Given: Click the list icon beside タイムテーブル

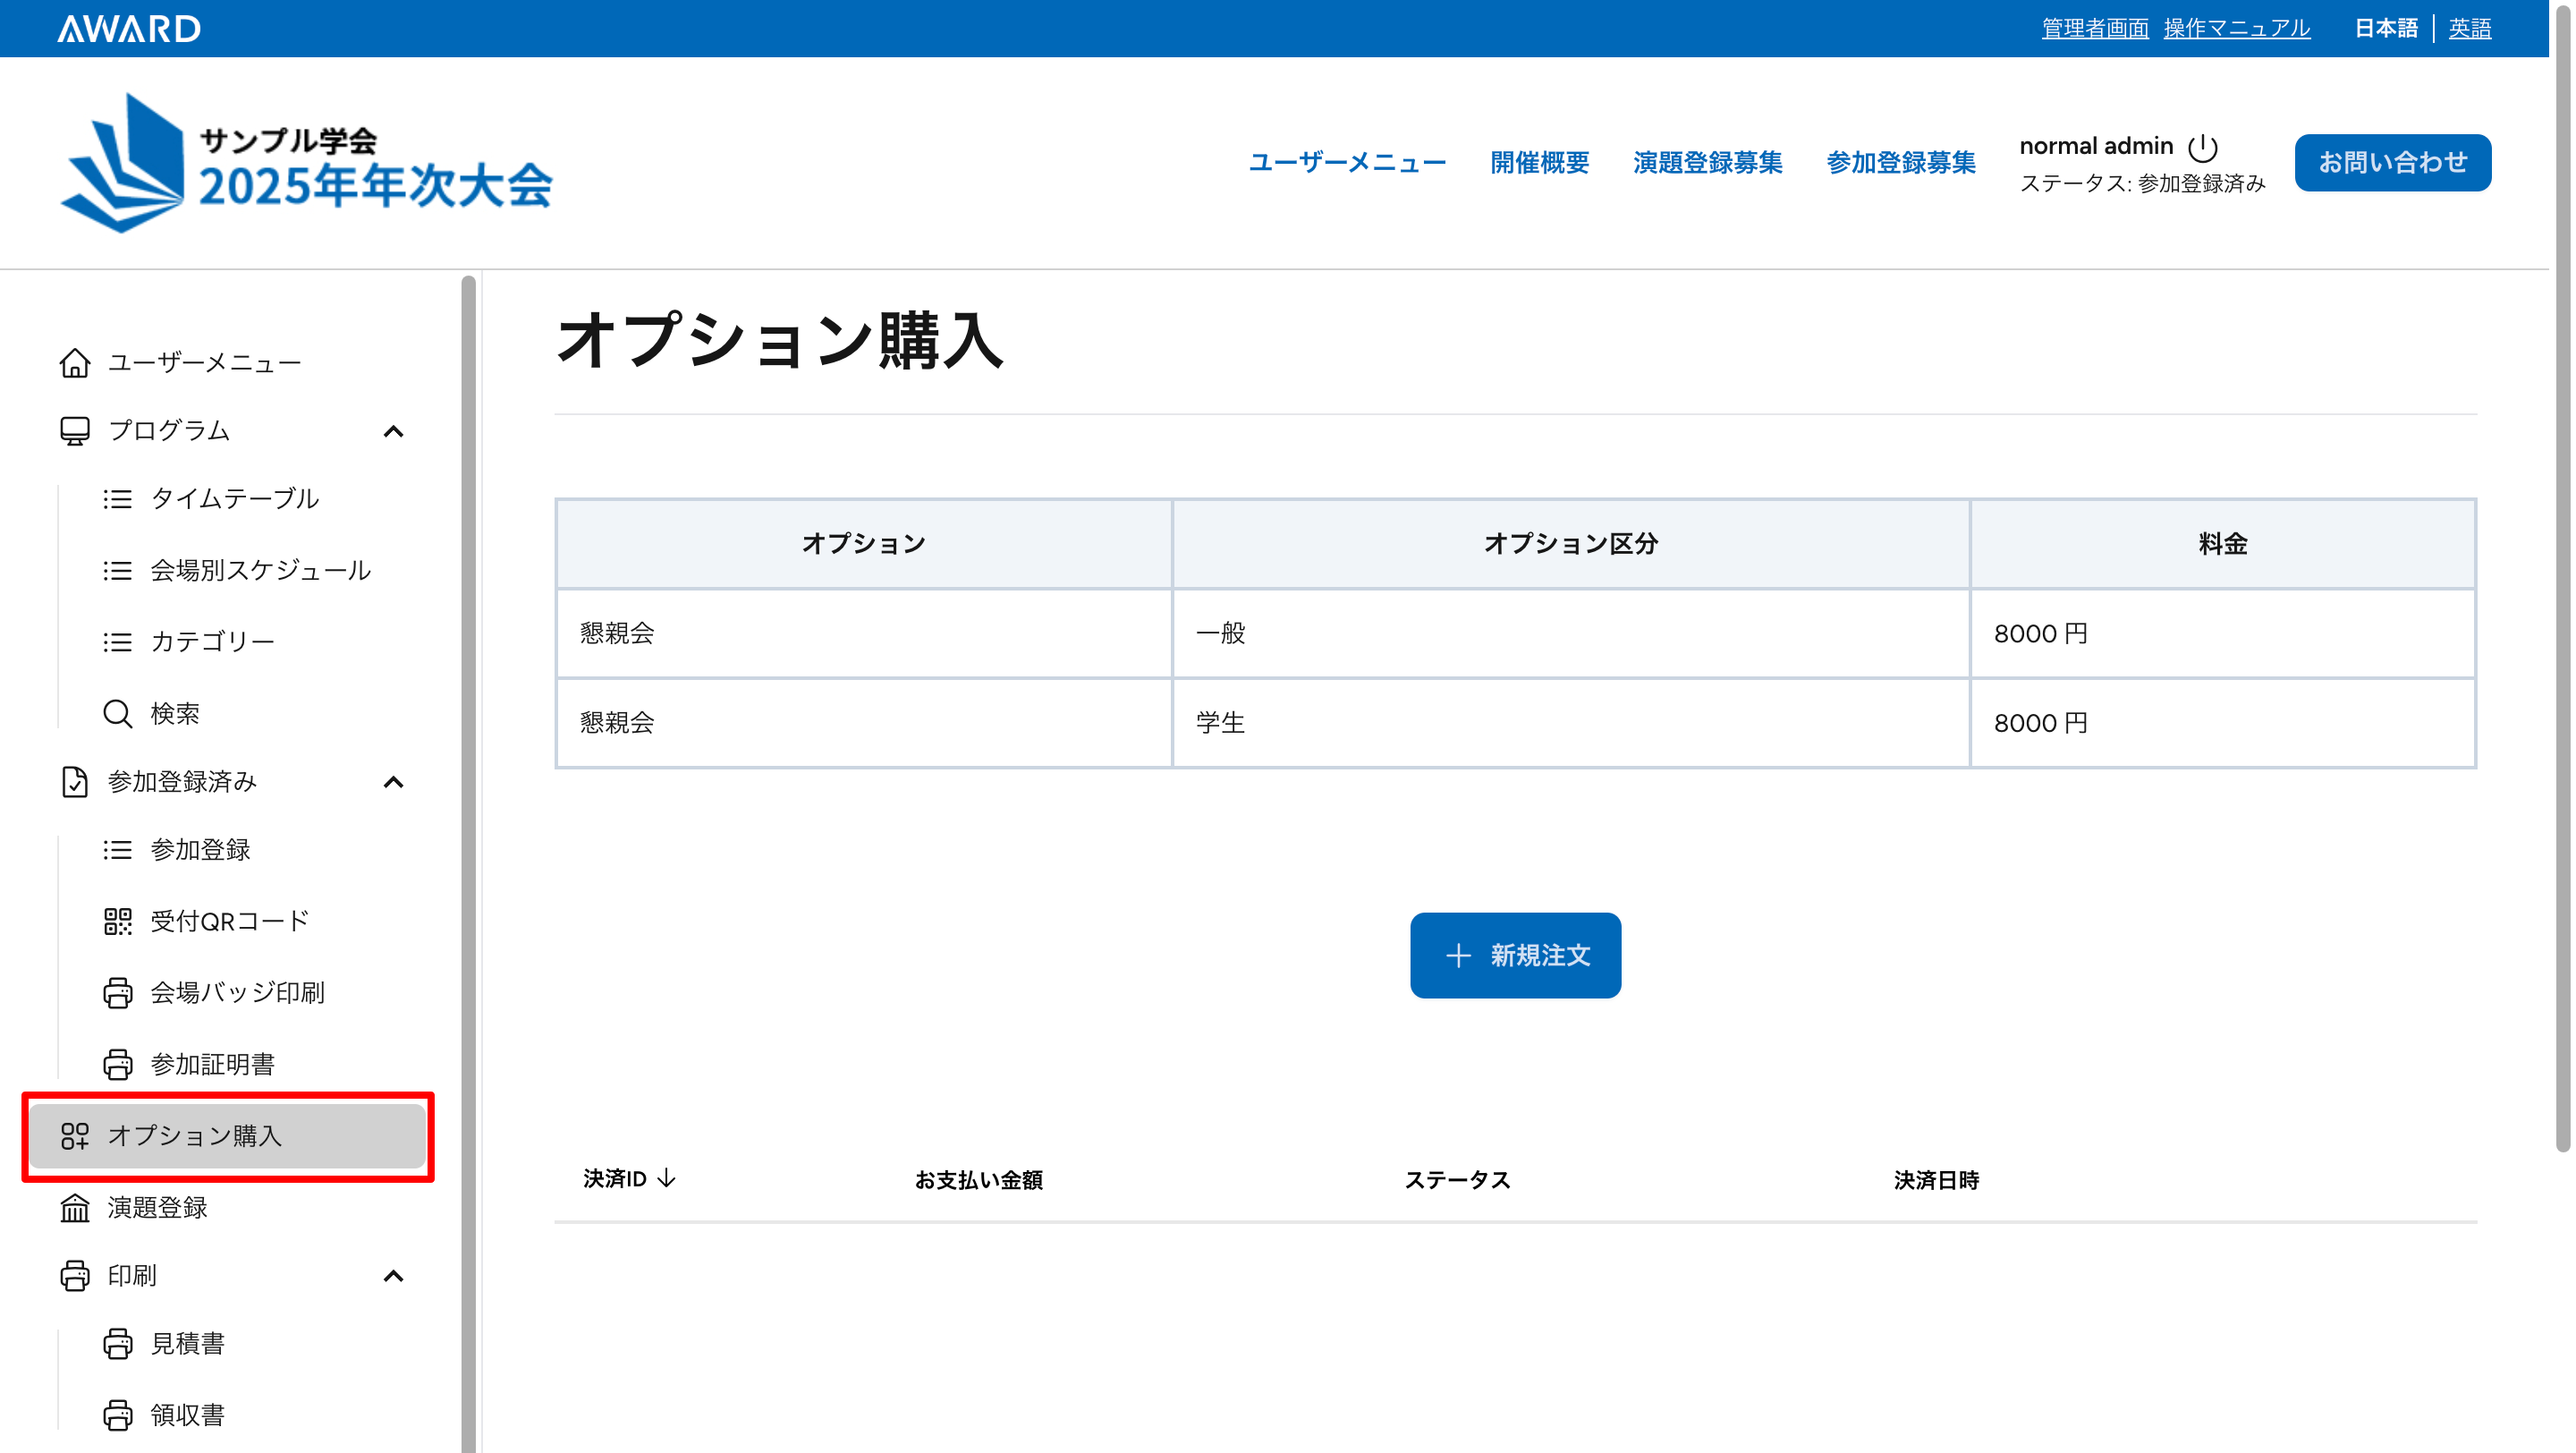Looking at the screenshot, I should coord(117,499).
